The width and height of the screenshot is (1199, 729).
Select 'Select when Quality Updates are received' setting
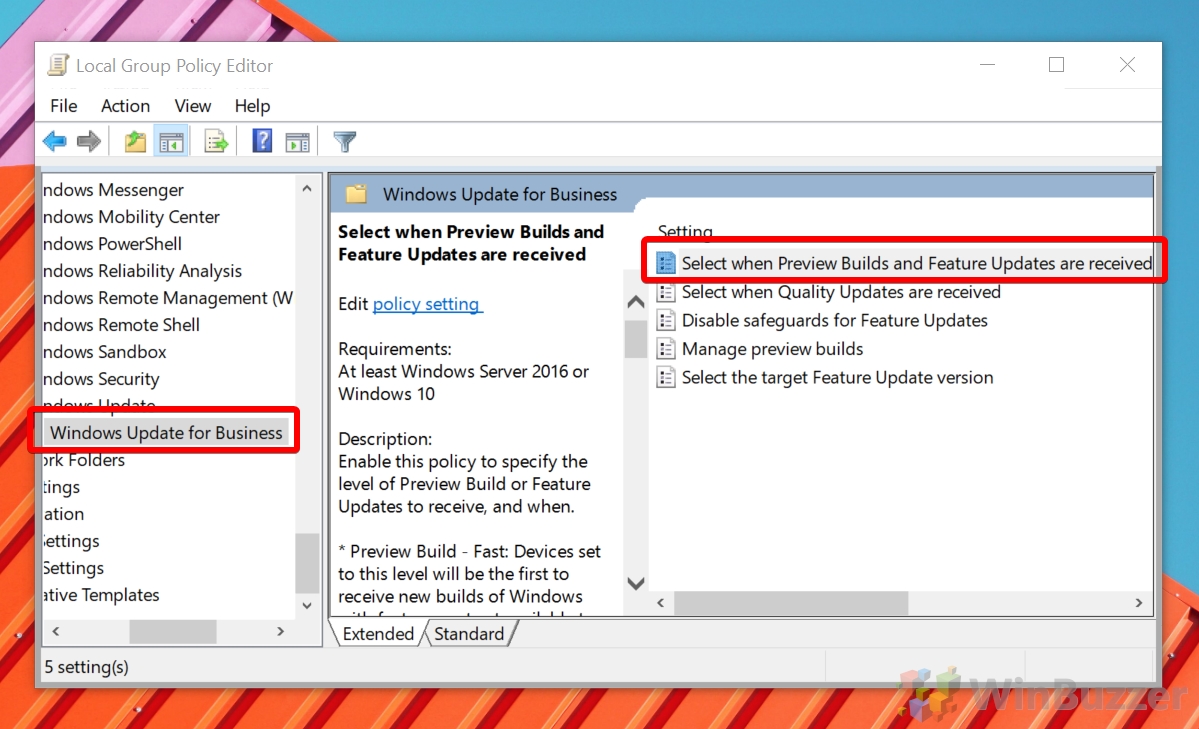[x=841, y=292]
